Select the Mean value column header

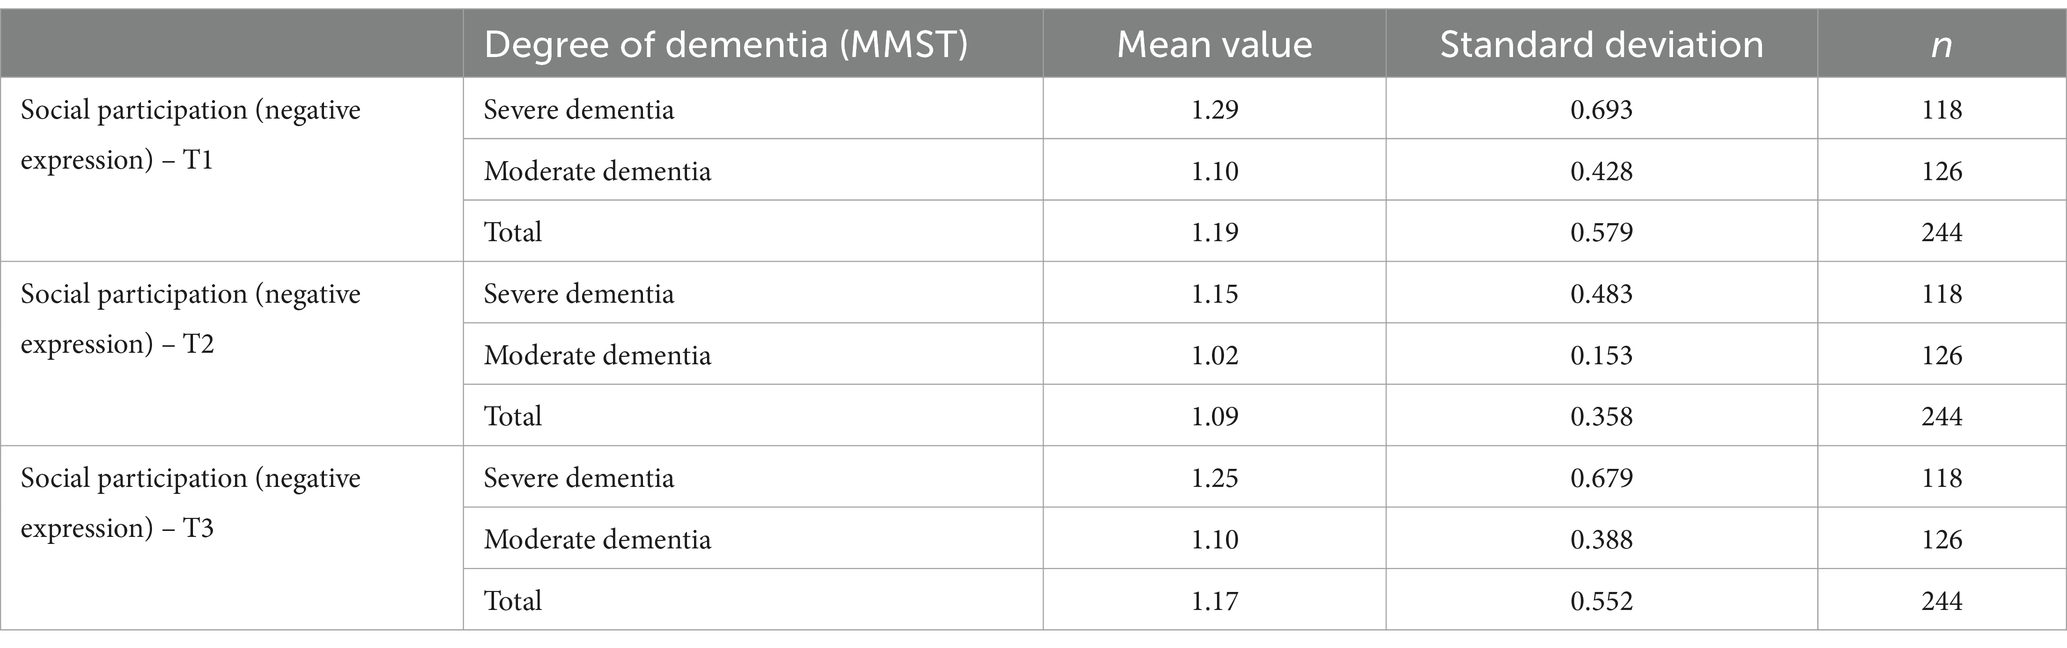tap(1214, 45)
